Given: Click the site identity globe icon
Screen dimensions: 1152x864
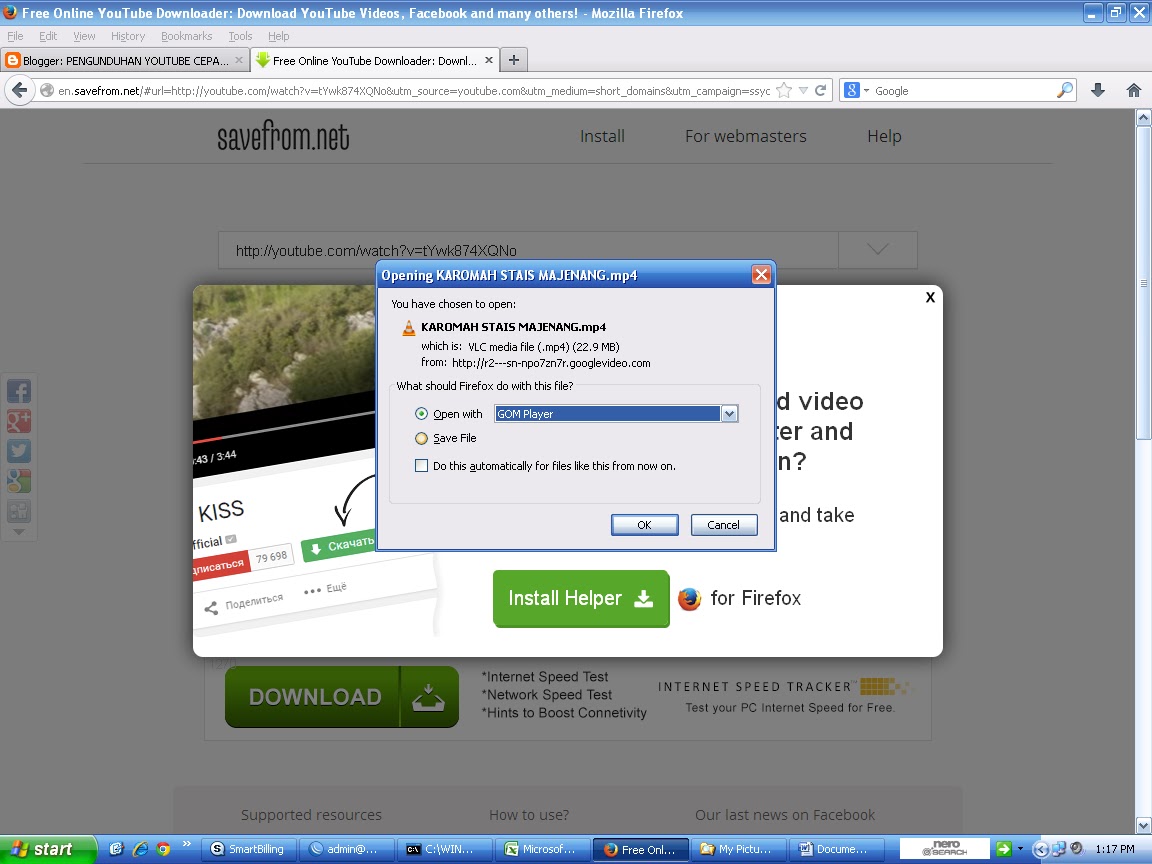Looking at the screenshot, I should tap(47, 90).
